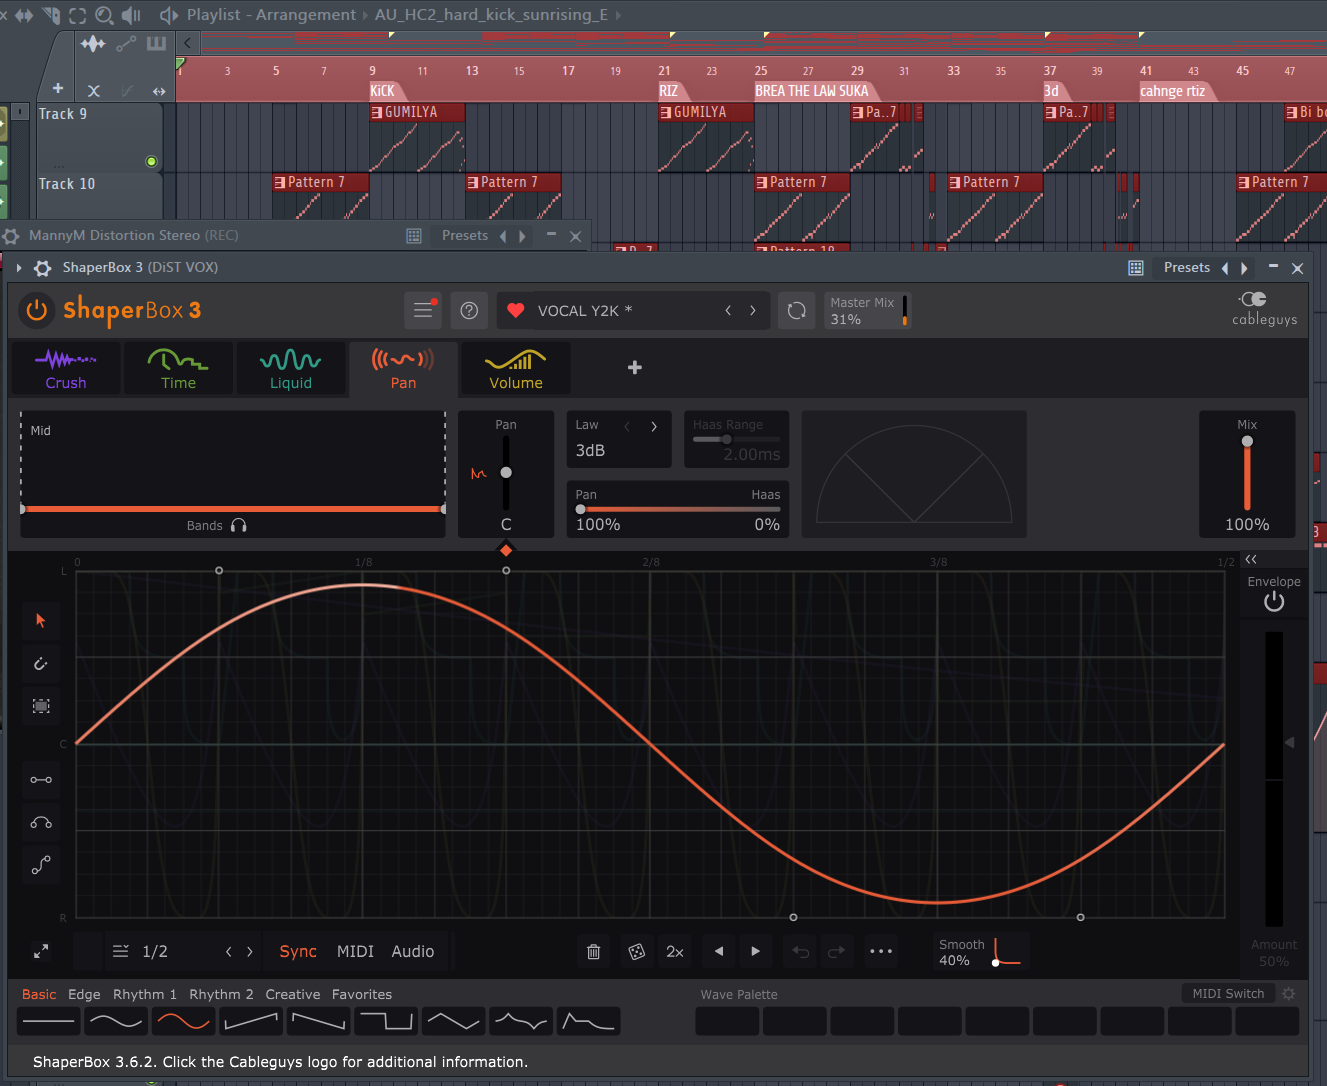Open the Rhythm 2 wave presets category

(x=221, y=994)
